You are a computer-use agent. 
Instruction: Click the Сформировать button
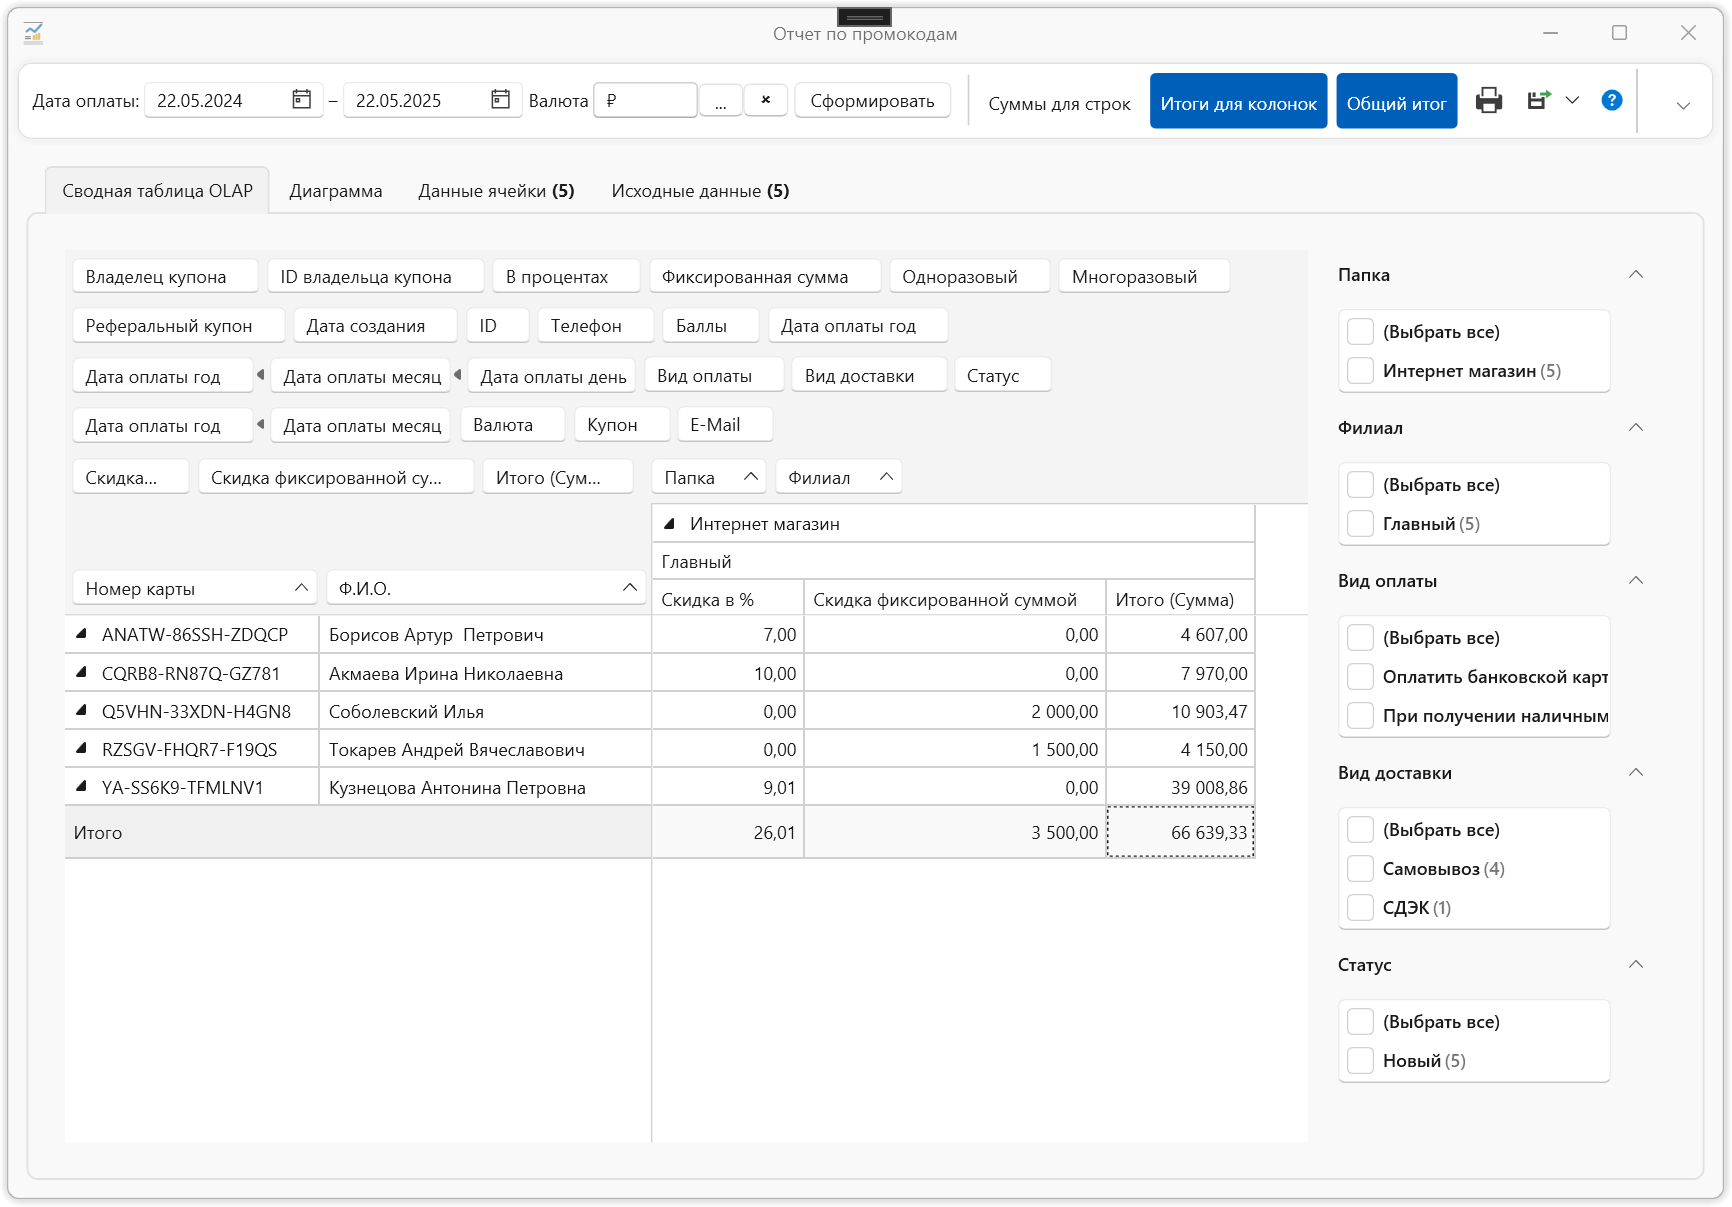click(872, 100)
